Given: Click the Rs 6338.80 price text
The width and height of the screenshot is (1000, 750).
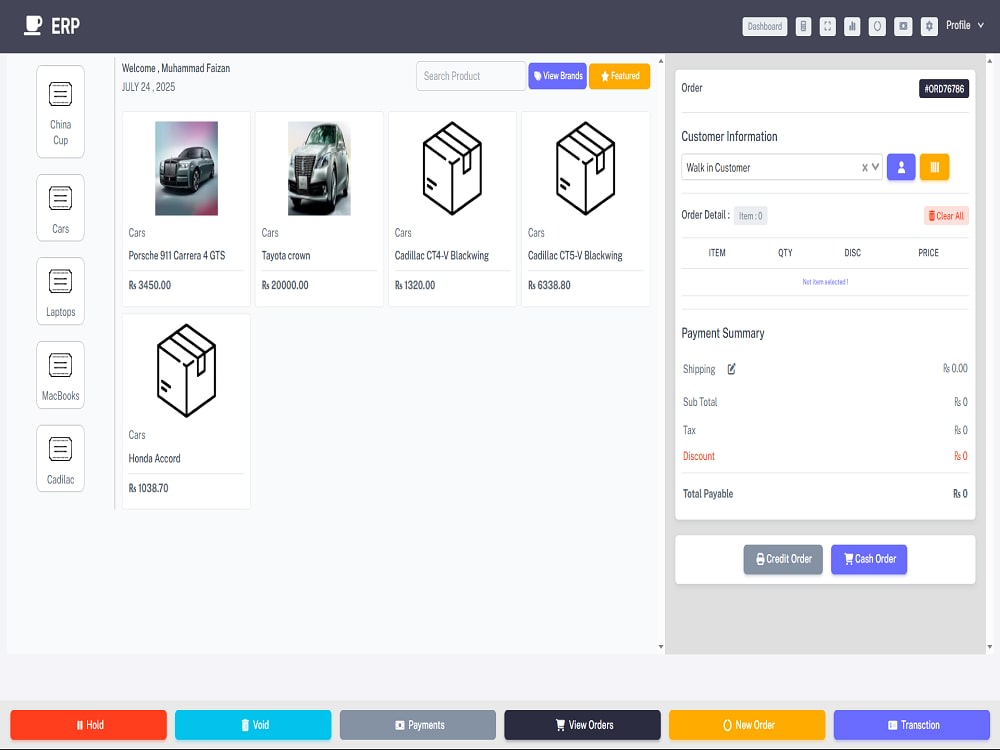Looking at the screenshot, I should (x=549, y=285).
